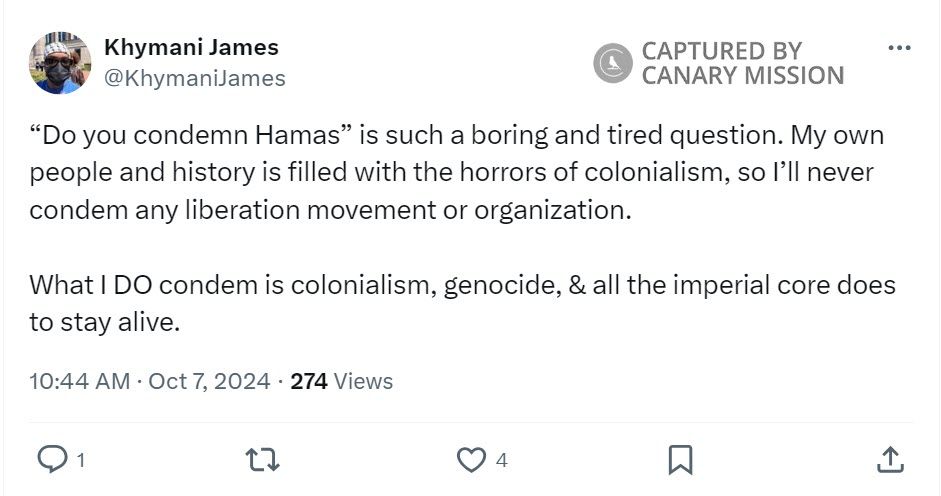Click the final line "to stay alive."
This screenshot has height=496, width=941.
103,323
